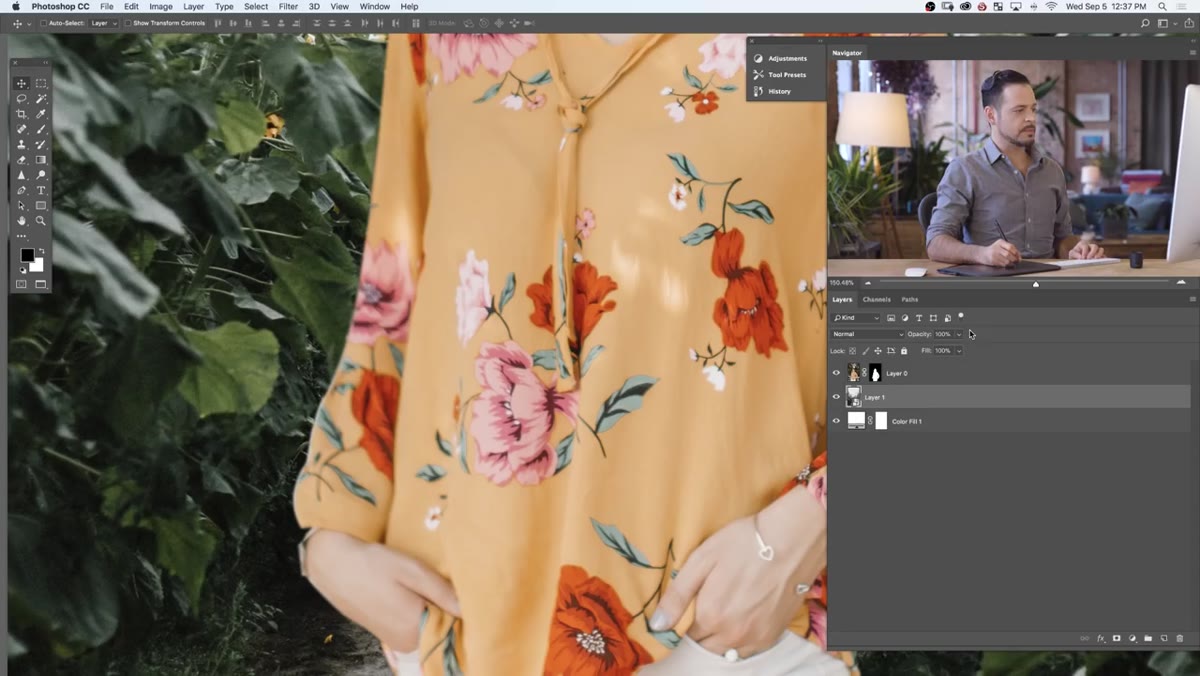Image resolution: width=1200 pixels, height=676 pixels.
Task: Select the Zoom tool in toolbox
Action: tap(41, 220)
